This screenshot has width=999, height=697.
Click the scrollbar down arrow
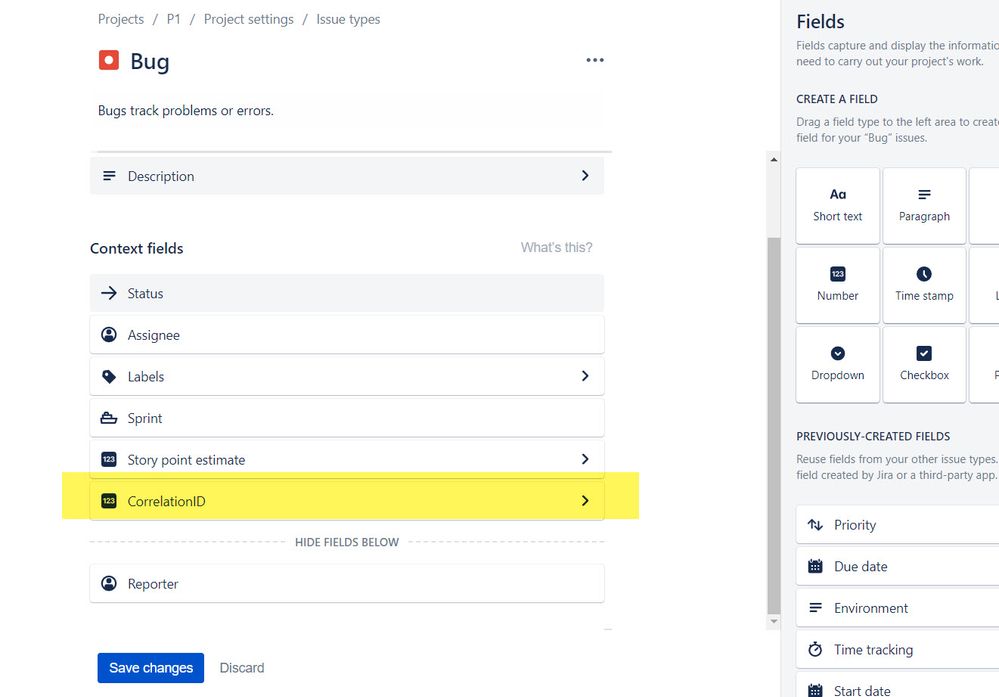tap(773, 621)
